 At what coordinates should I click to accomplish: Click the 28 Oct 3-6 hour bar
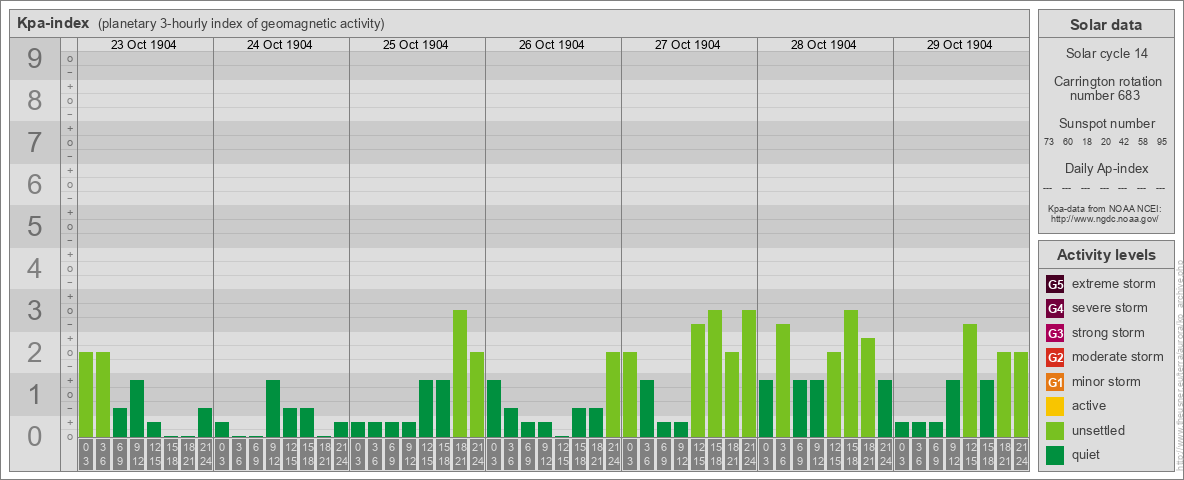click(782, 380)
